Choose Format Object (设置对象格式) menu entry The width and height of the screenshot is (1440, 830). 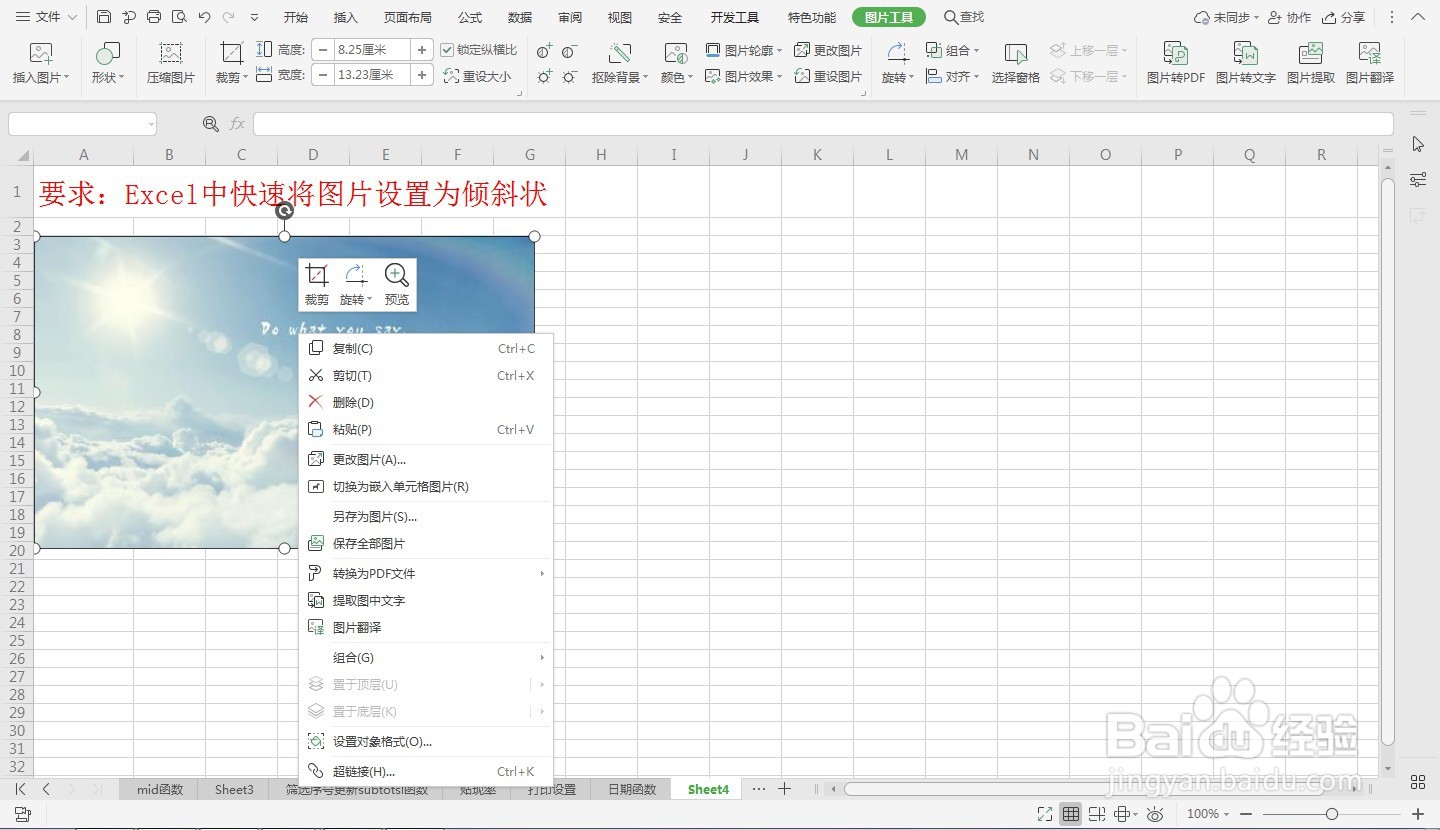coord(426,741)
